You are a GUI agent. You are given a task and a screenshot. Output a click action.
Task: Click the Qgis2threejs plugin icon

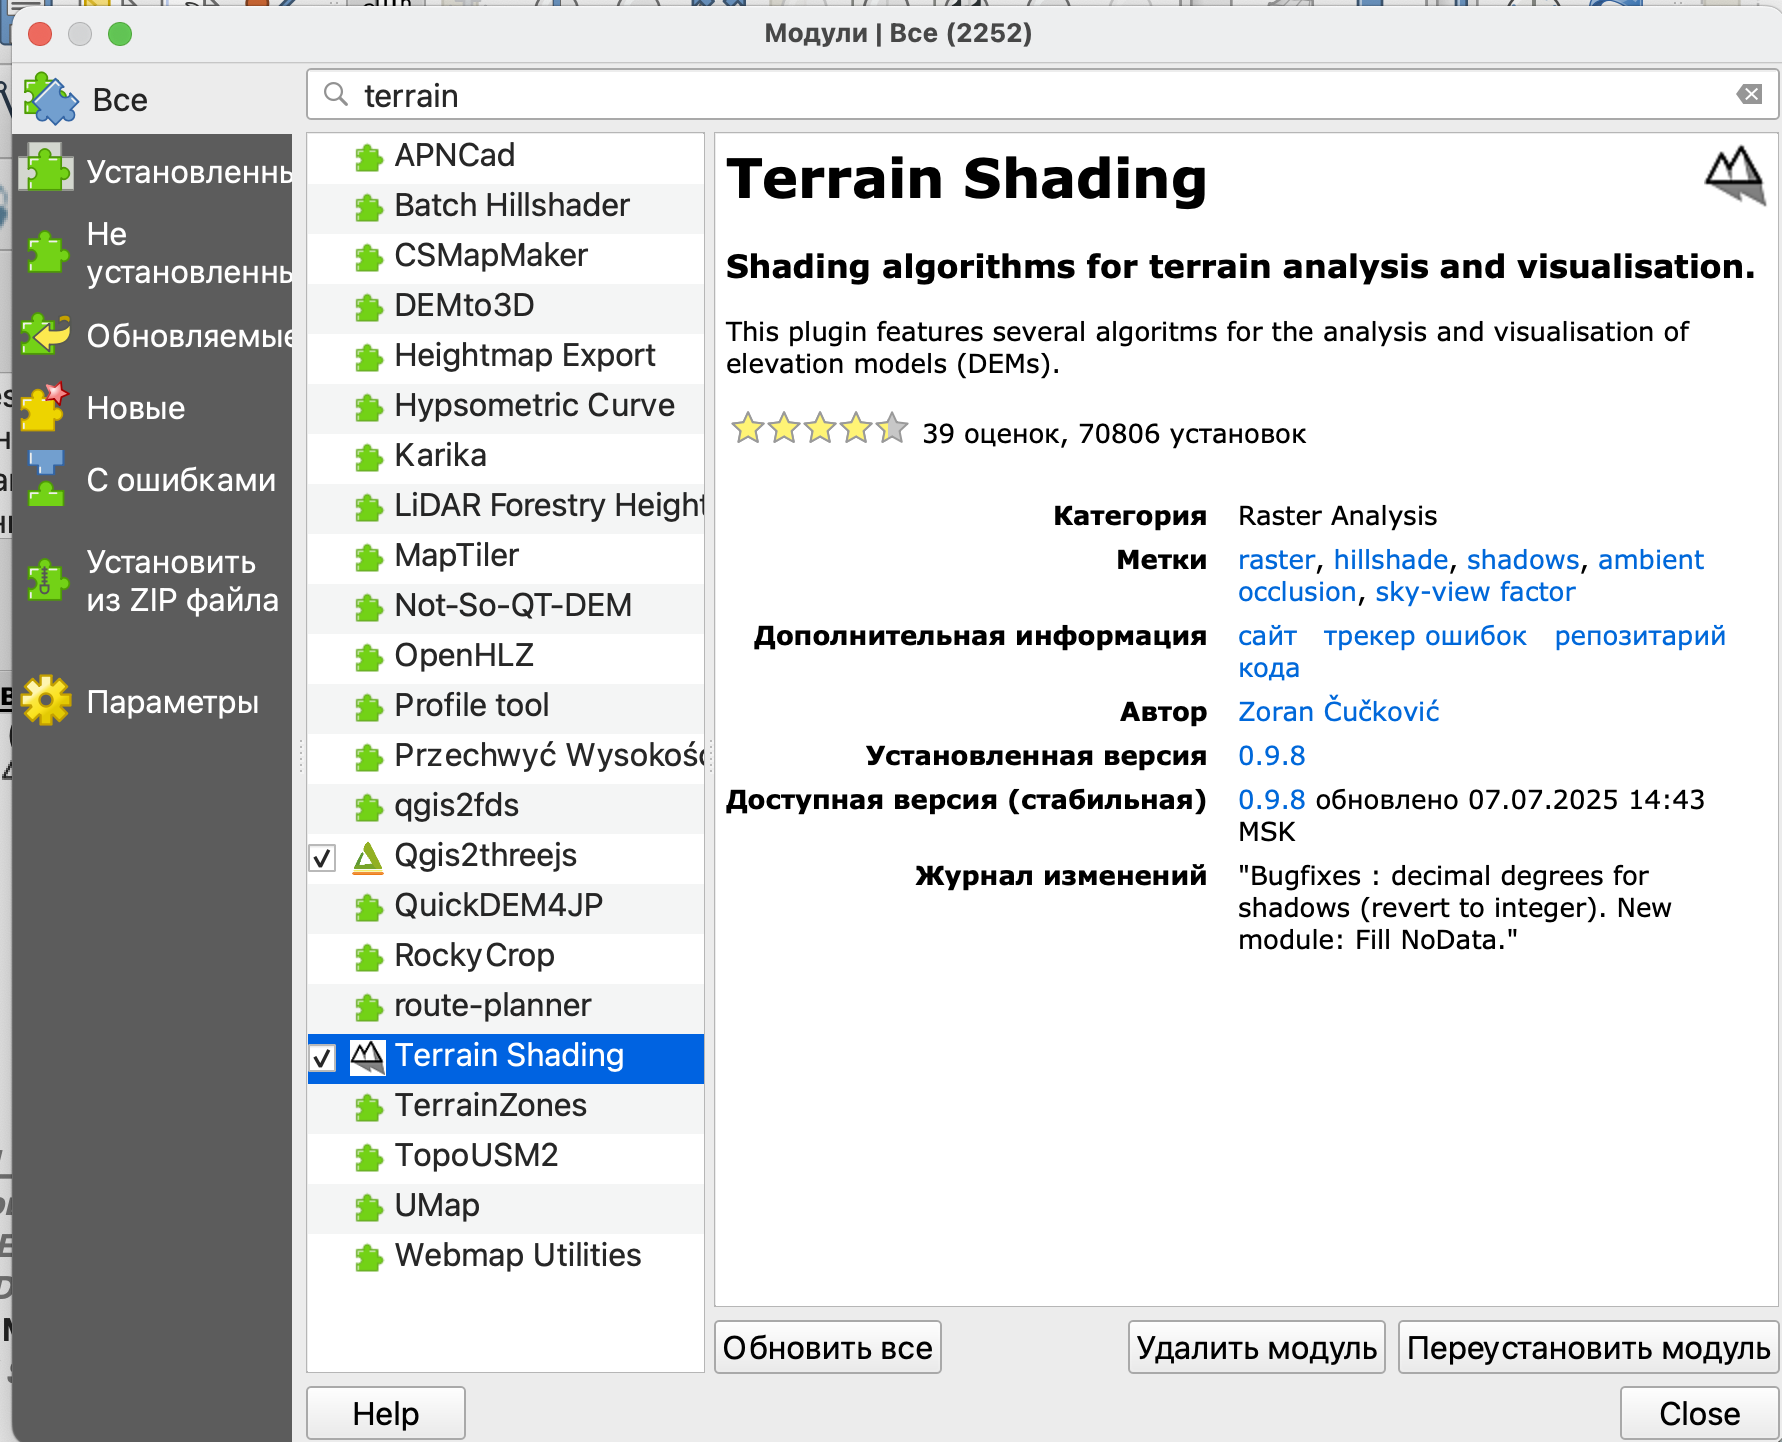(x=368, y=857)
